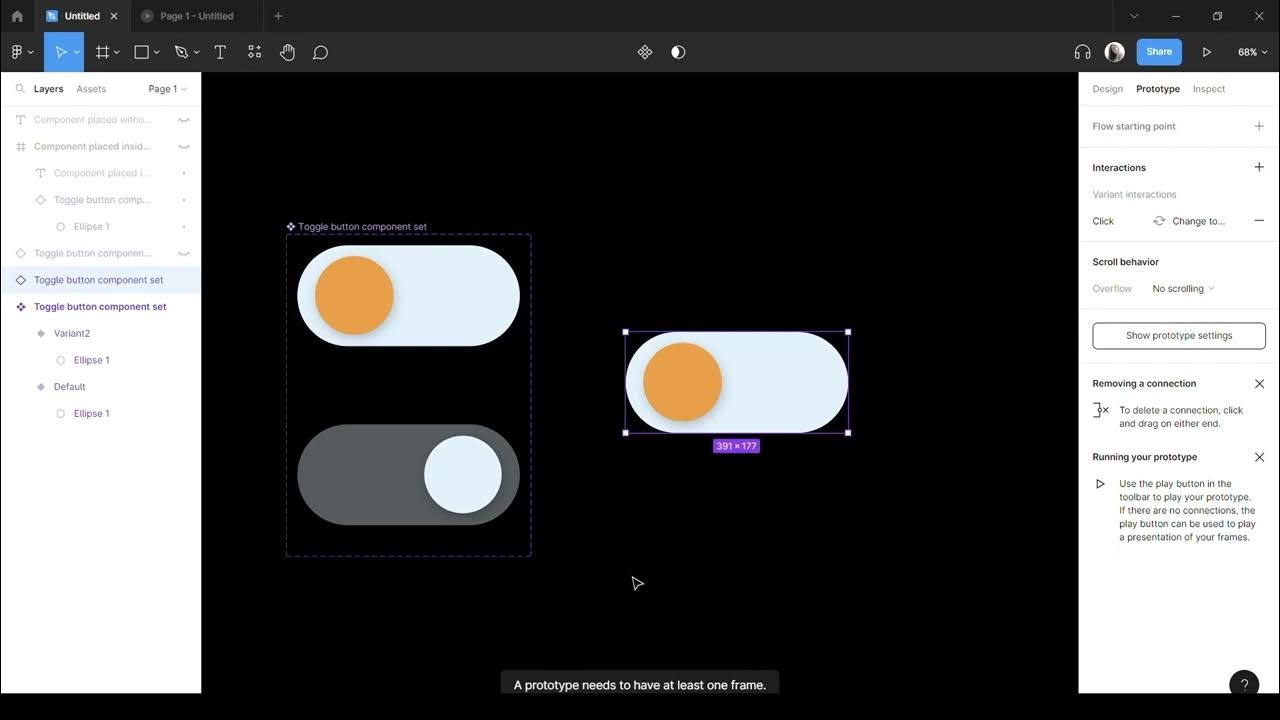Click the Create component icon

[645, 52]
